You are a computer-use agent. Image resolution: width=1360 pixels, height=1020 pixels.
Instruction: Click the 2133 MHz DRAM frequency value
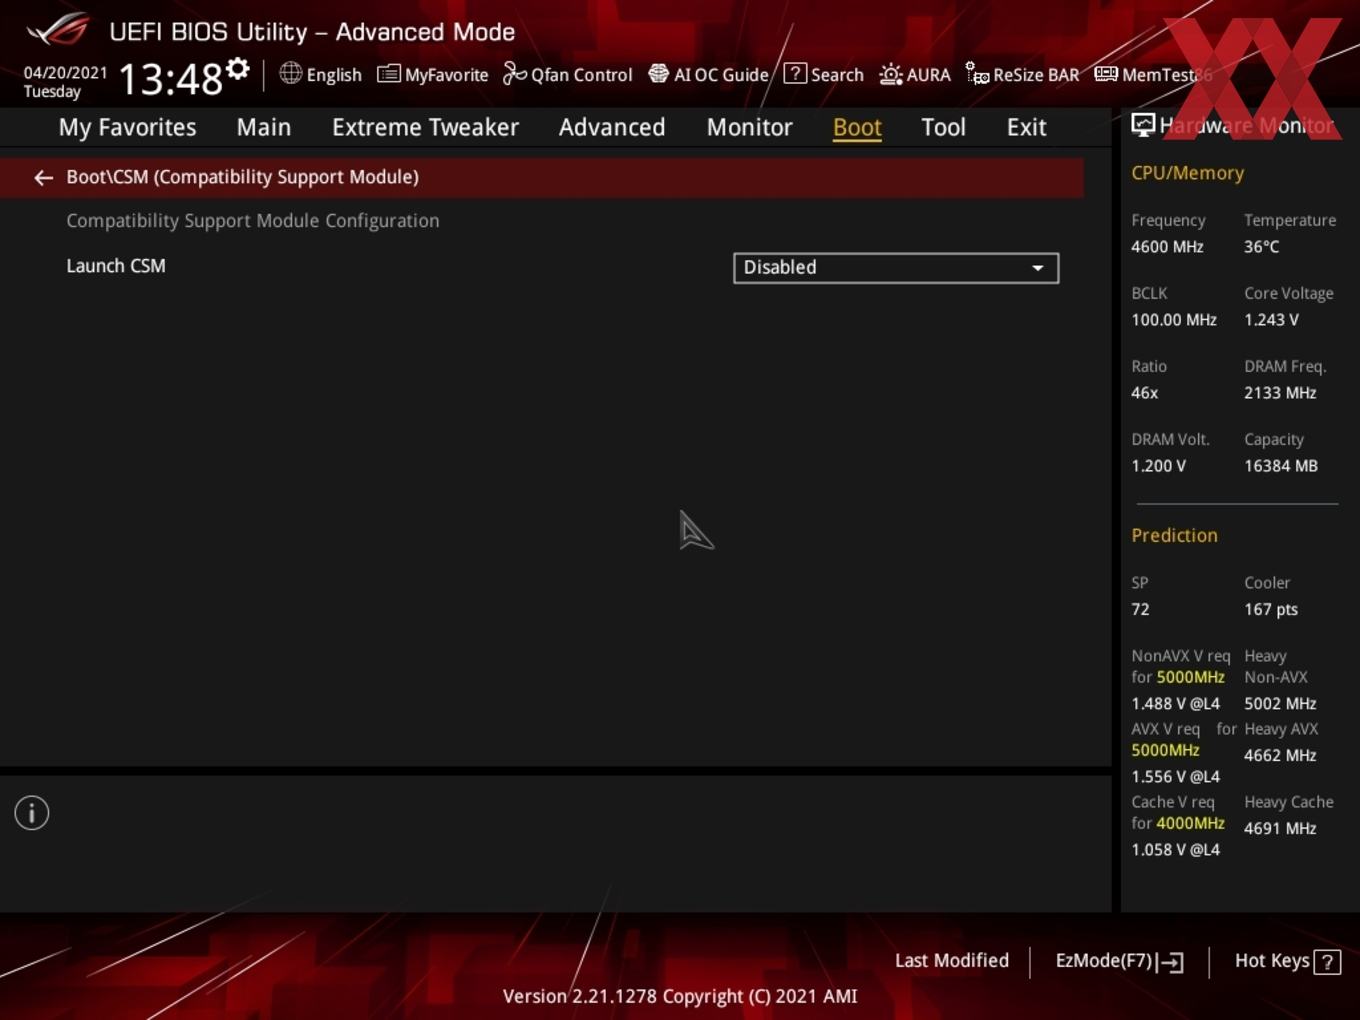pyautogui.click(x=1280, y=393)
